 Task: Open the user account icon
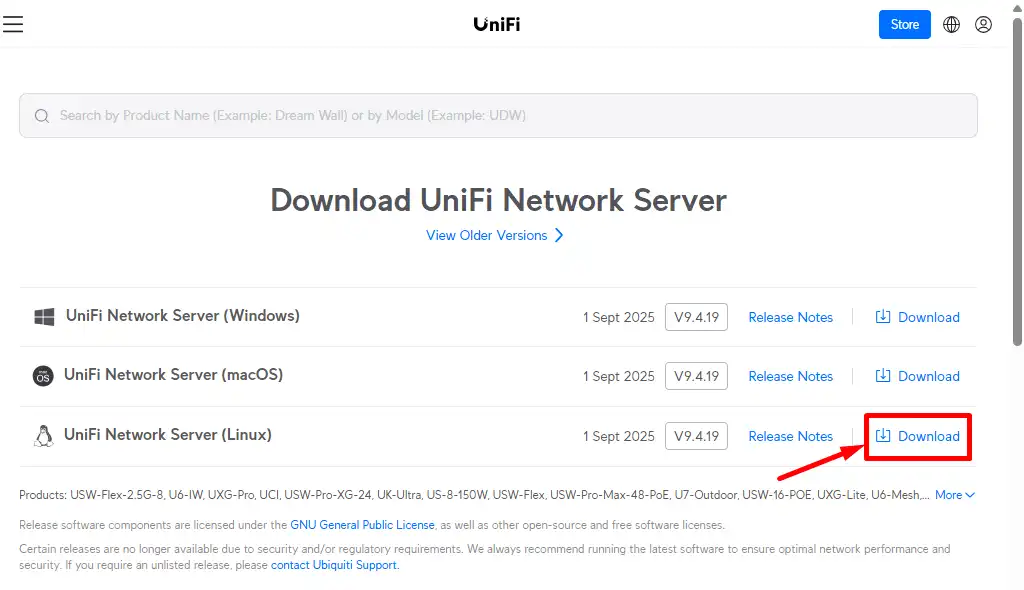point(984,24)
